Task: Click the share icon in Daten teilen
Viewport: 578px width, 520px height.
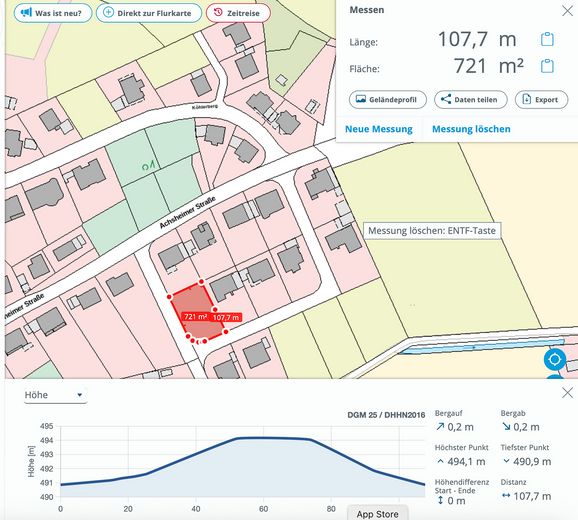Action: [x=446, y=99]
